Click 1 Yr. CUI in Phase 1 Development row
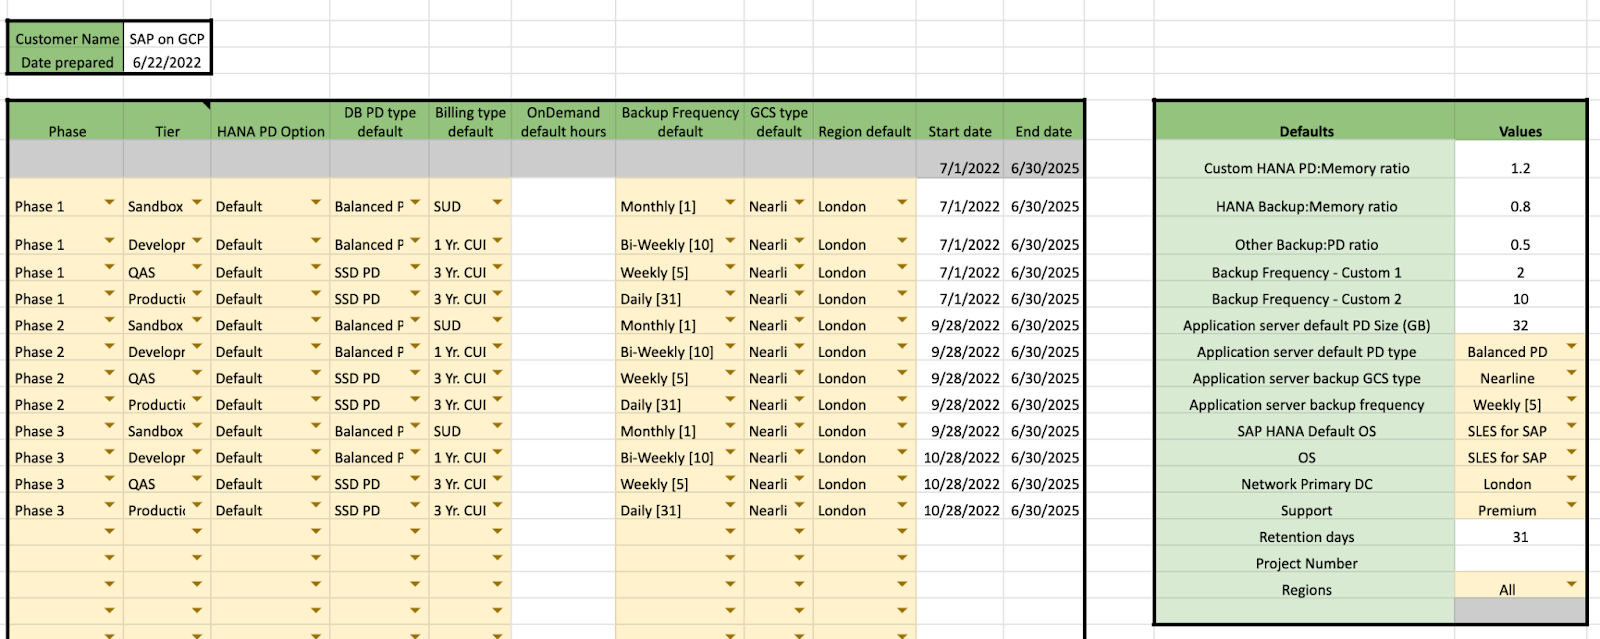 (460, 245)
